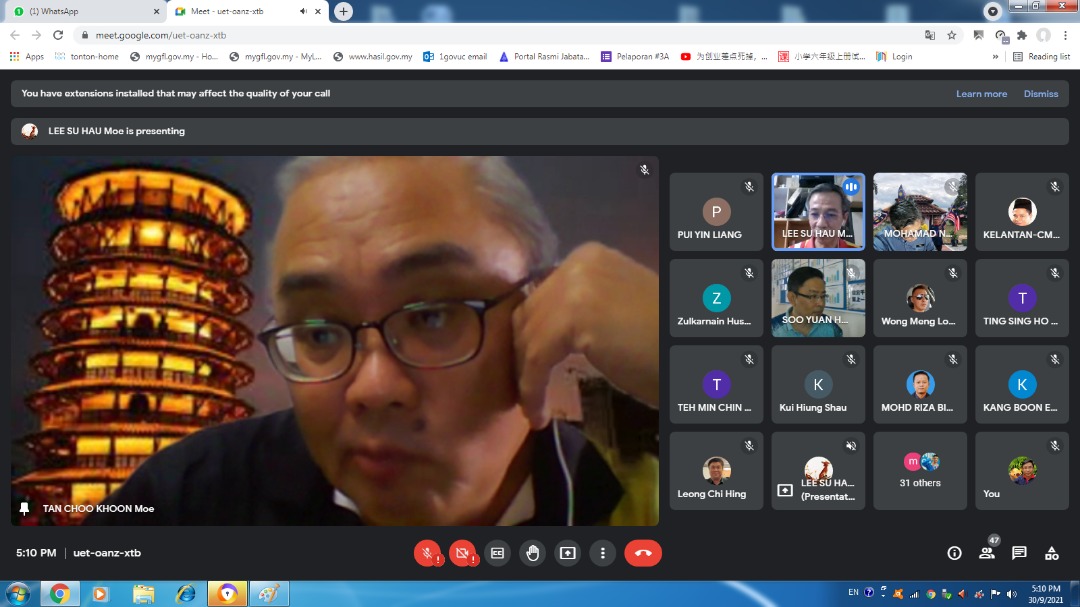Open Internet Explorer in taskbar

tap(185, 593)
